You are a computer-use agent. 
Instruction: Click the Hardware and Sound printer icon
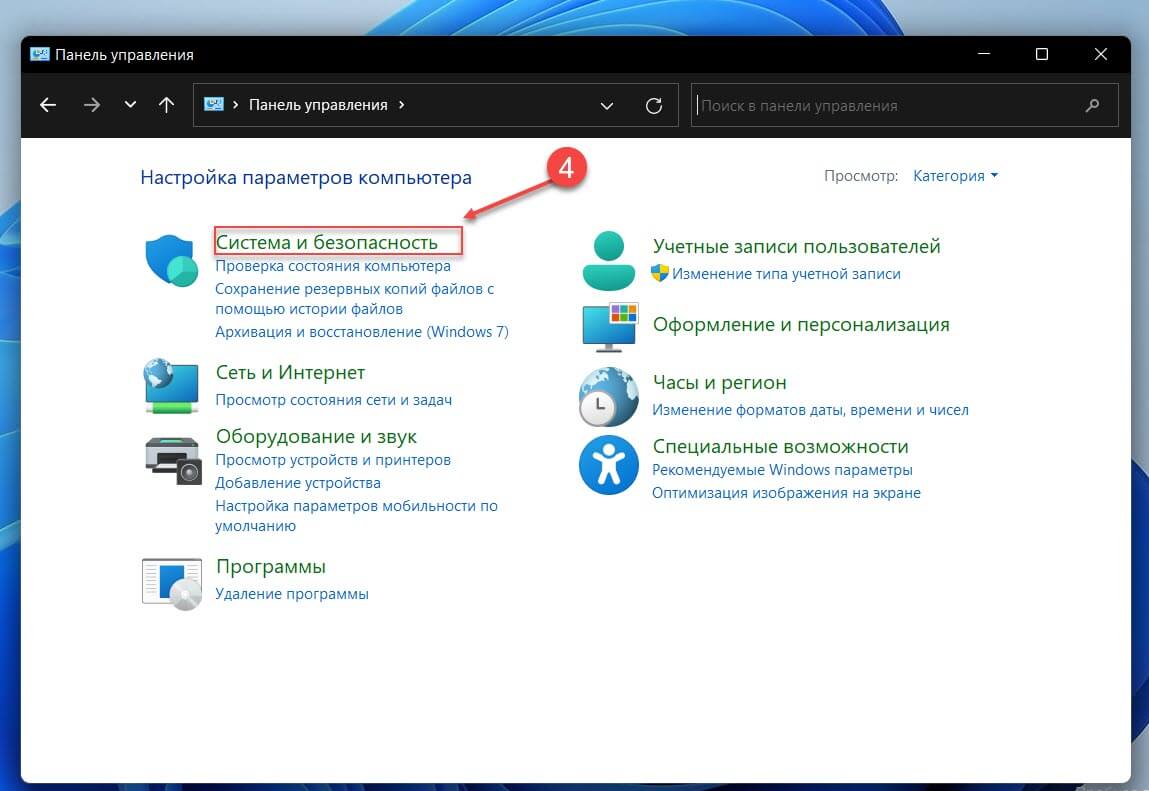tap(173, 460)
